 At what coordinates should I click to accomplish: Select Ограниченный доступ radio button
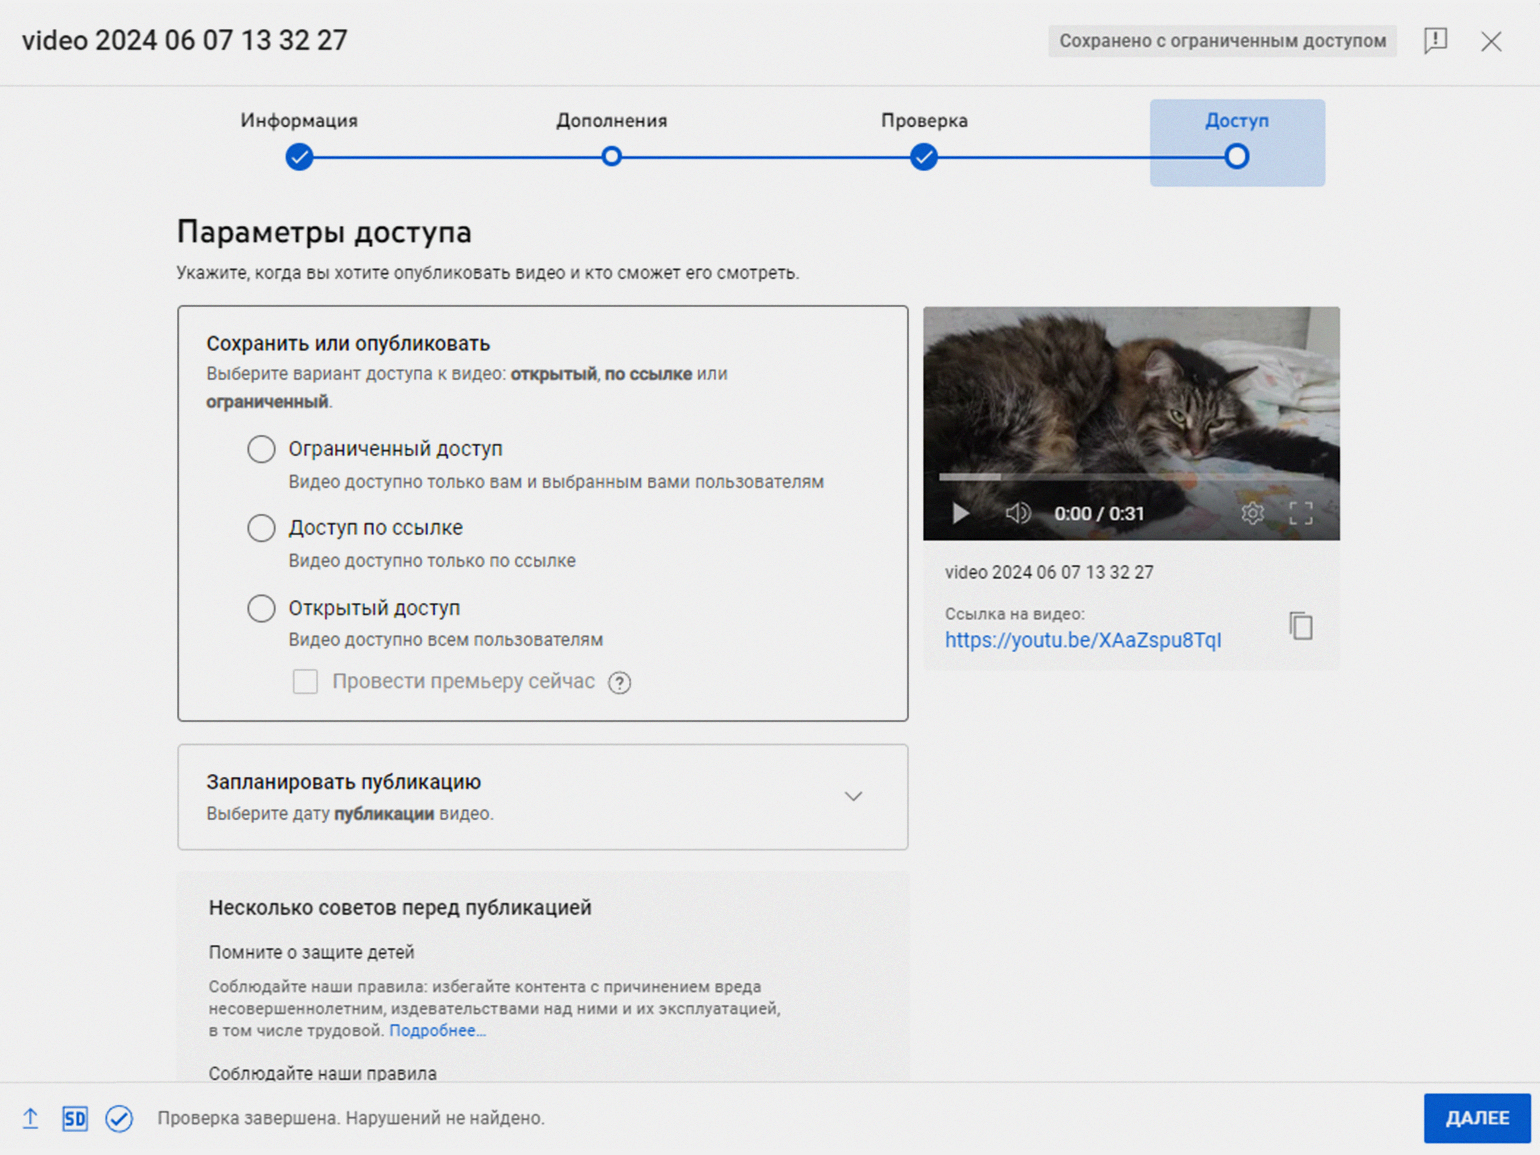point(261,449)
